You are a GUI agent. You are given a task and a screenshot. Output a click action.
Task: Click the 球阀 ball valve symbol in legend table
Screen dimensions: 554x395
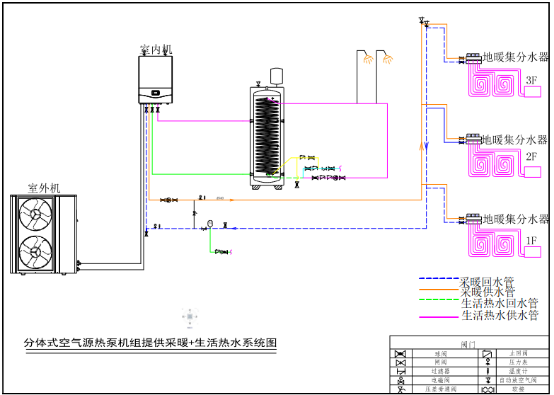(x=401, y=353)
